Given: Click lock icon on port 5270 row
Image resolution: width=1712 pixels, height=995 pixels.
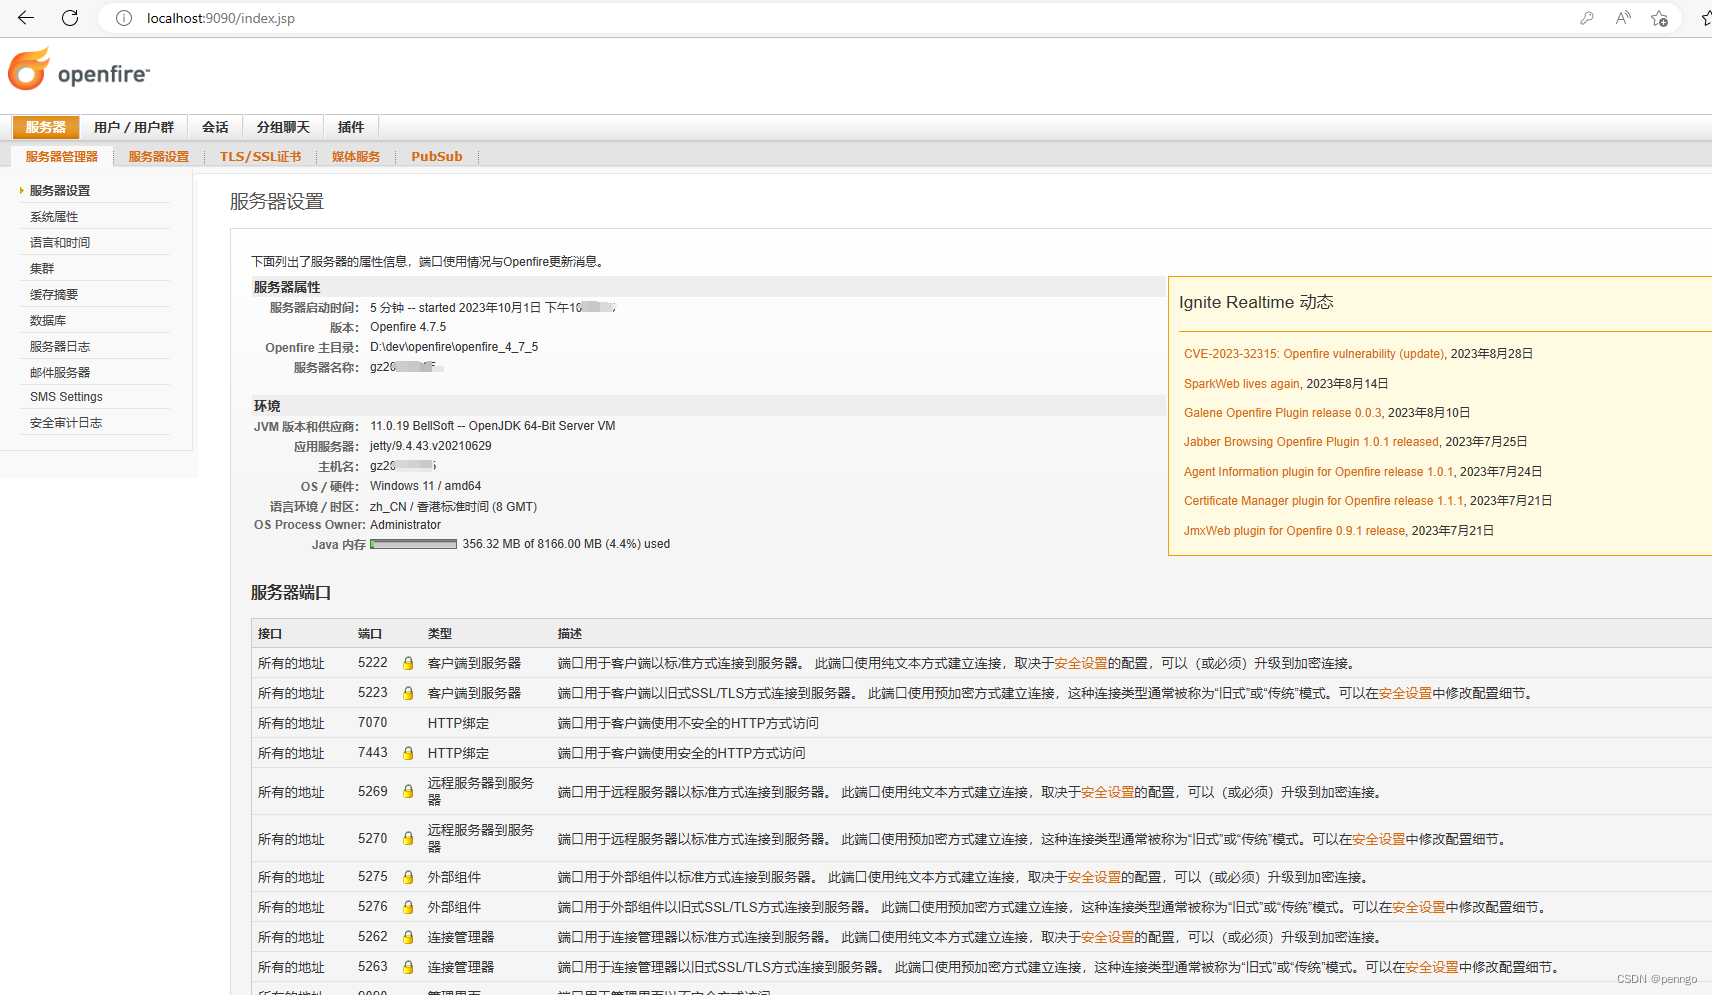Looking at the screenshot, I should point(408,838).
